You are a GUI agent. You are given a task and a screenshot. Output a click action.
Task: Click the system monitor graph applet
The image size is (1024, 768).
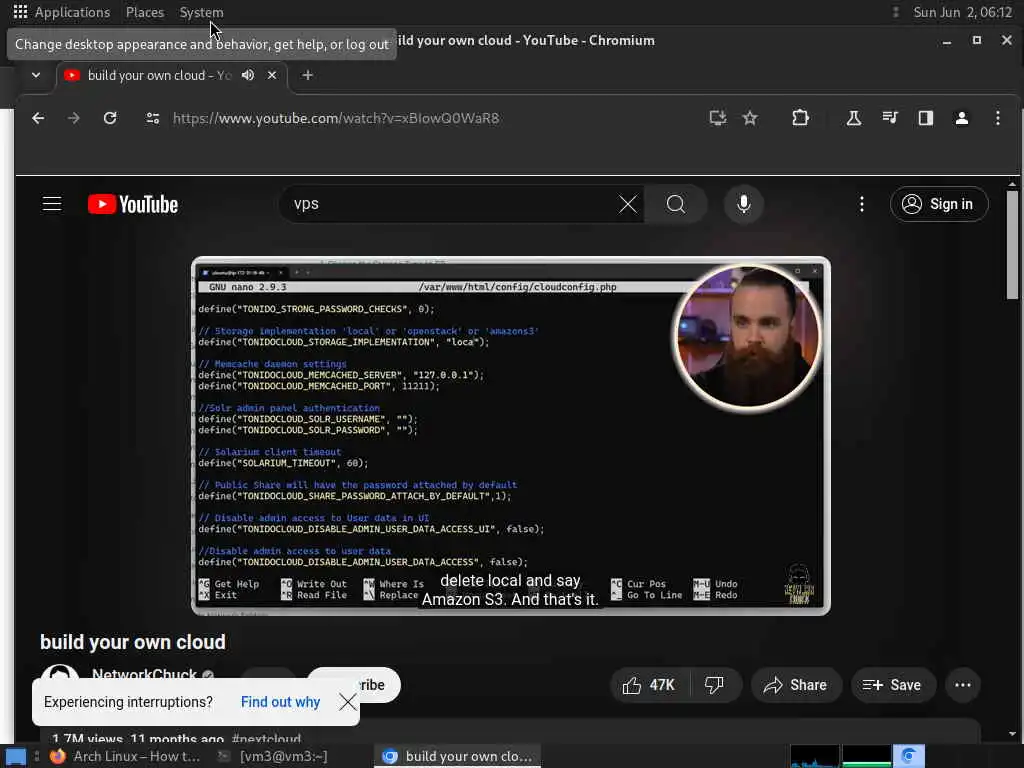pyautogui.click(x=840, y=756)
